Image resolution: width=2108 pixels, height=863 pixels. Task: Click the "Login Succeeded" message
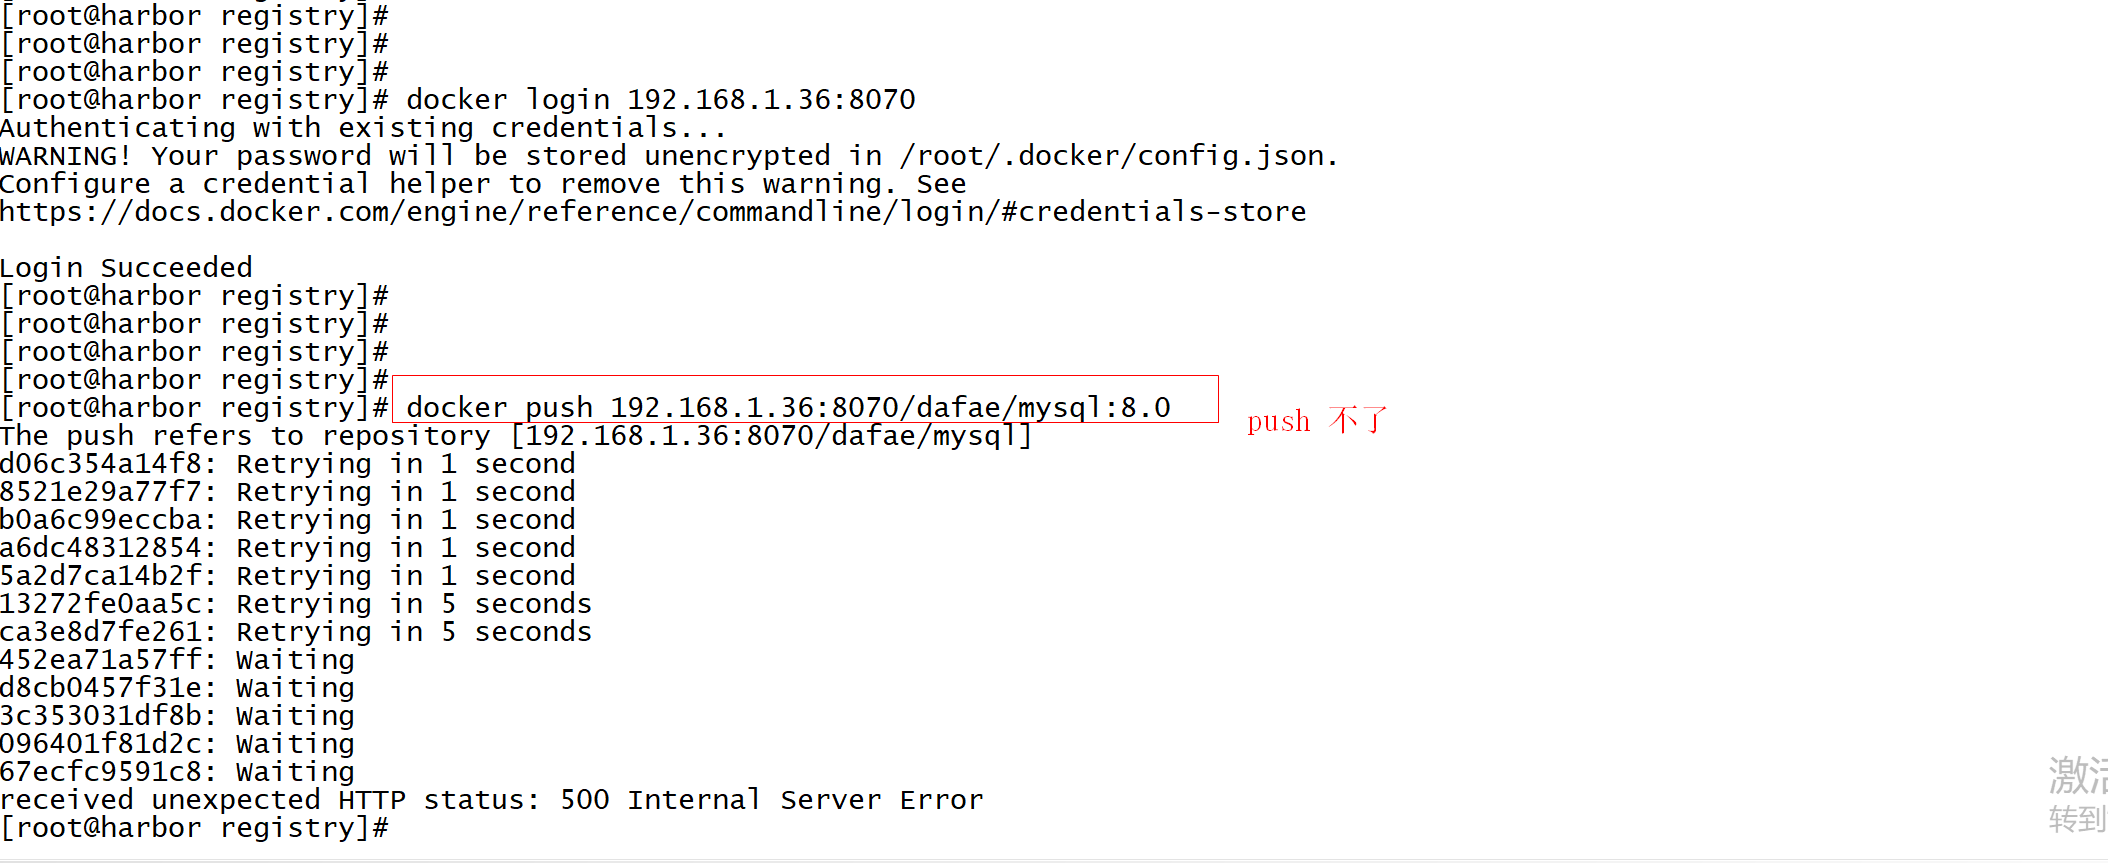(x=126, y=268)
